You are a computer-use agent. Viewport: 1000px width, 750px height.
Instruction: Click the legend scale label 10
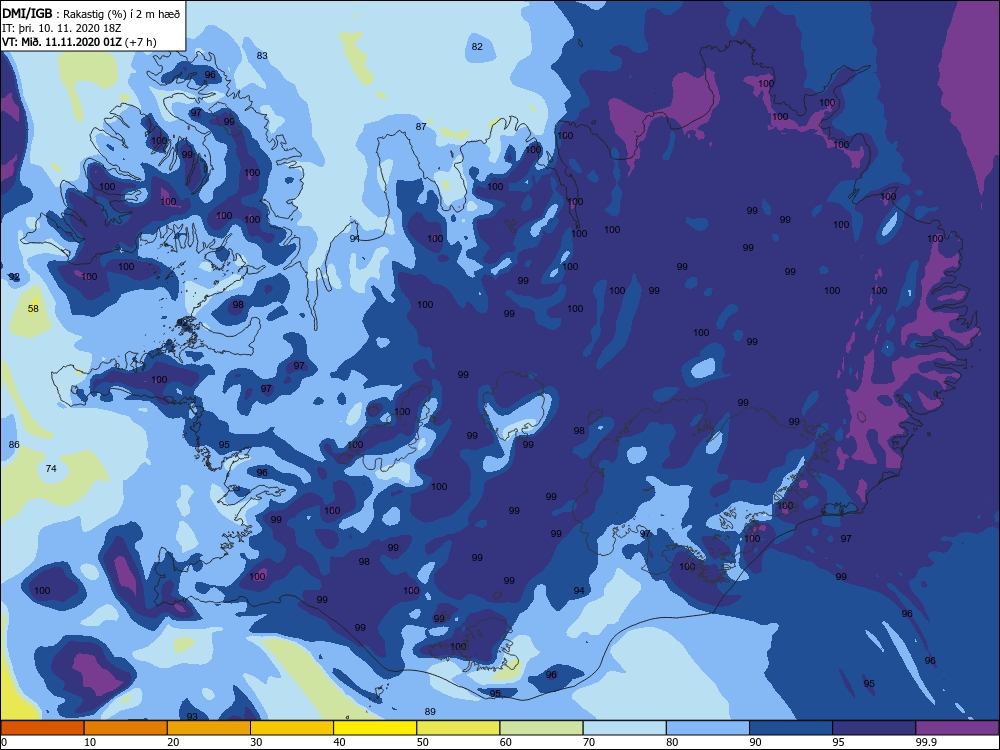[90, 742]
